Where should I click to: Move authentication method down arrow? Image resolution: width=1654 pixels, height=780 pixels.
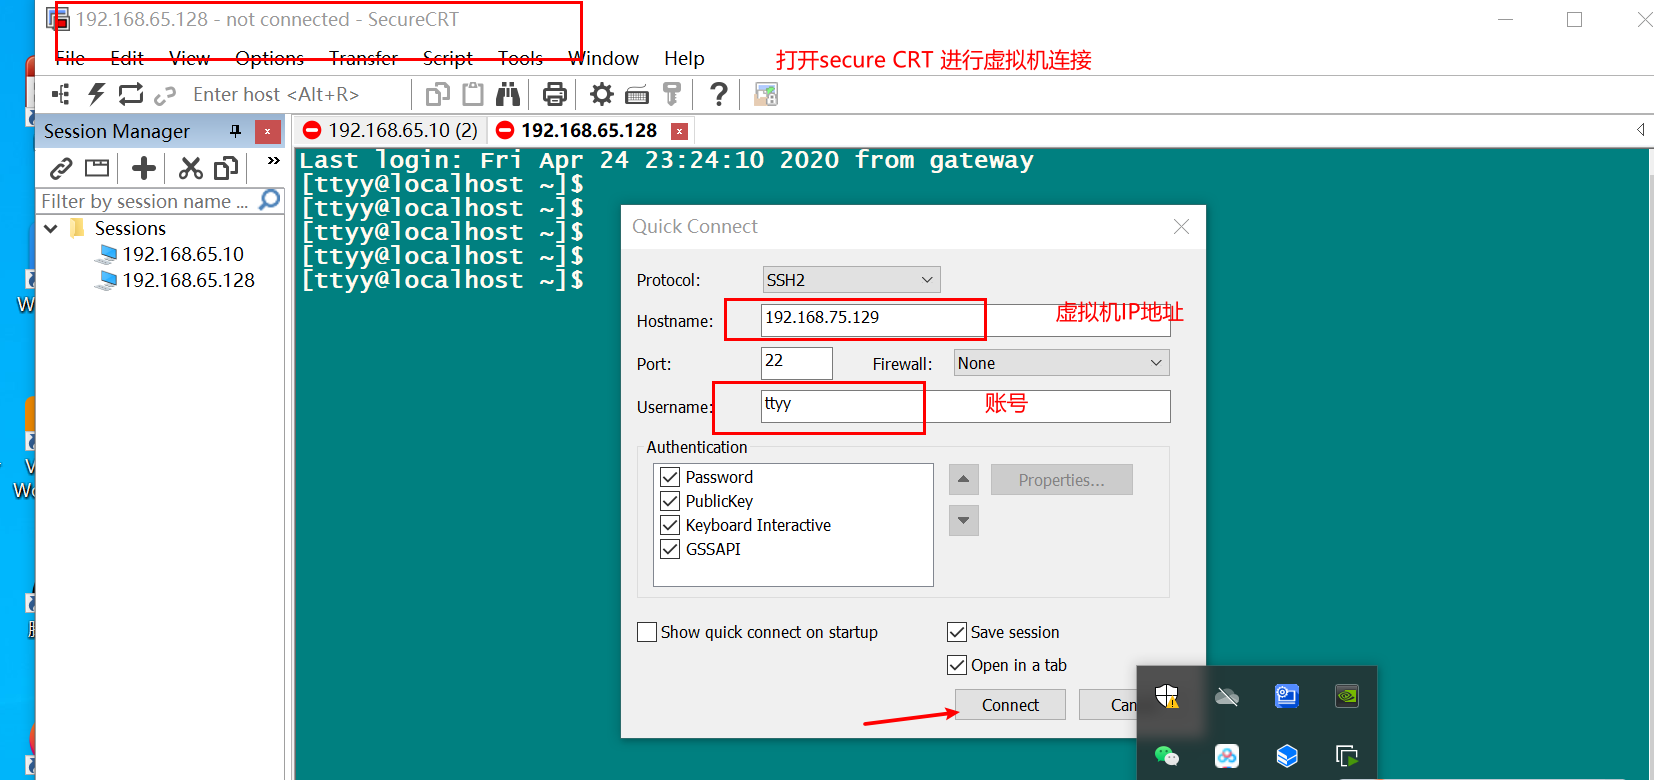tap(963, 520)
